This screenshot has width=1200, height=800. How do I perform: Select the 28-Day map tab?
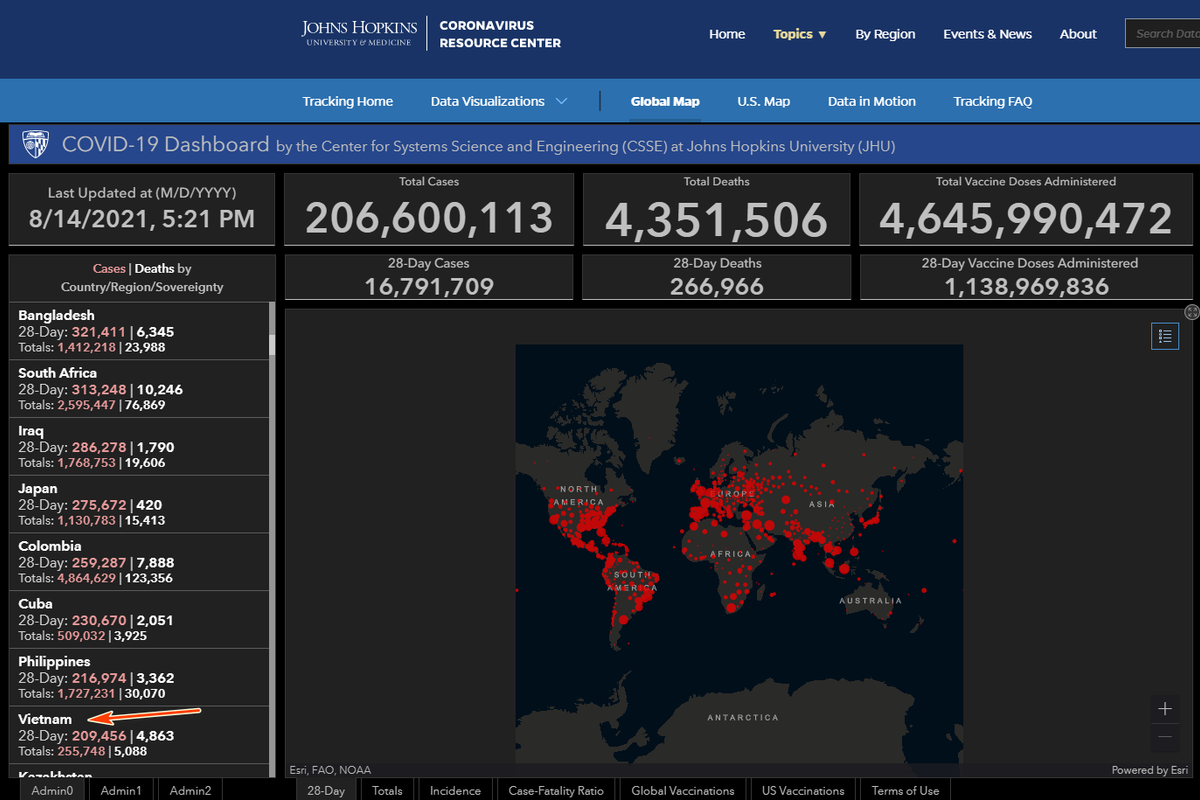click(x=326, y=790)
